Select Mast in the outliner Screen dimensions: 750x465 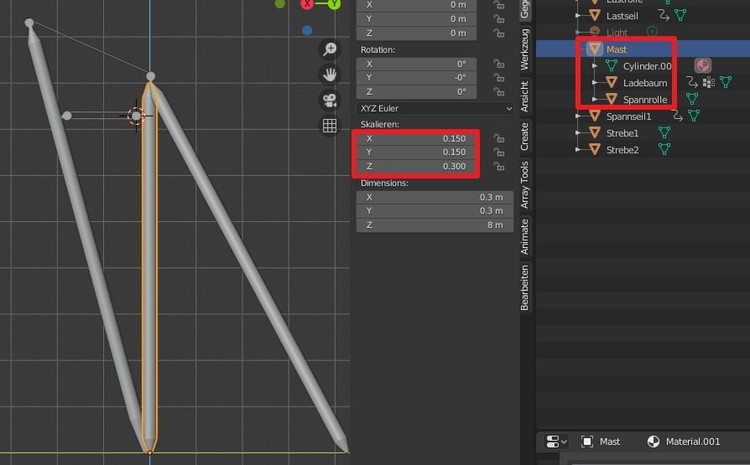coord(616,49)
